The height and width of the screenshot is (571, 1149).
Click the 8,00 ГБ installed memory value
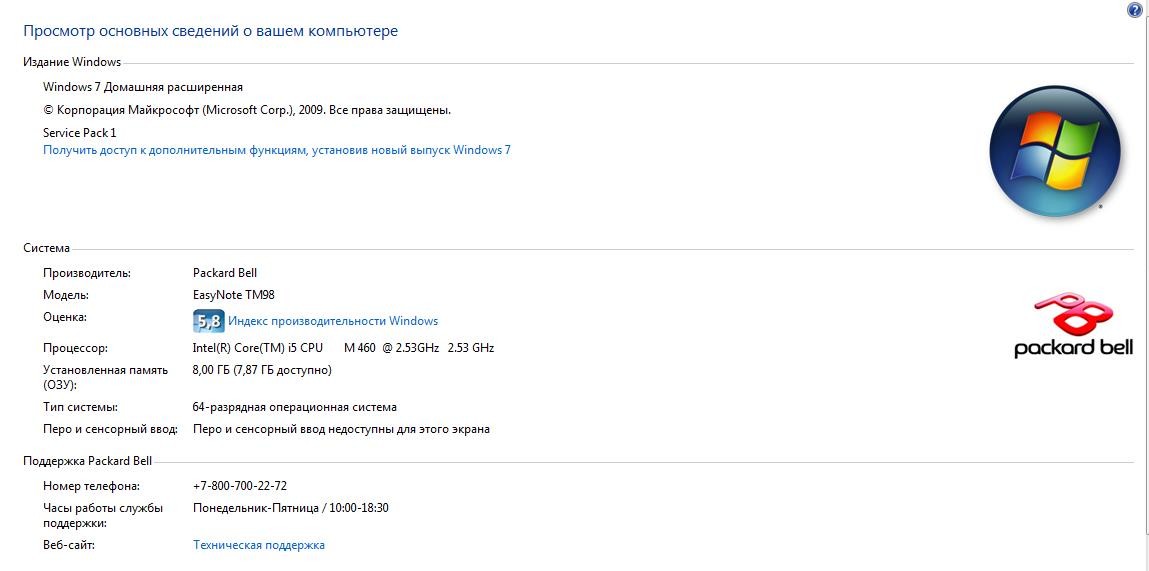(x=262, y=370)
